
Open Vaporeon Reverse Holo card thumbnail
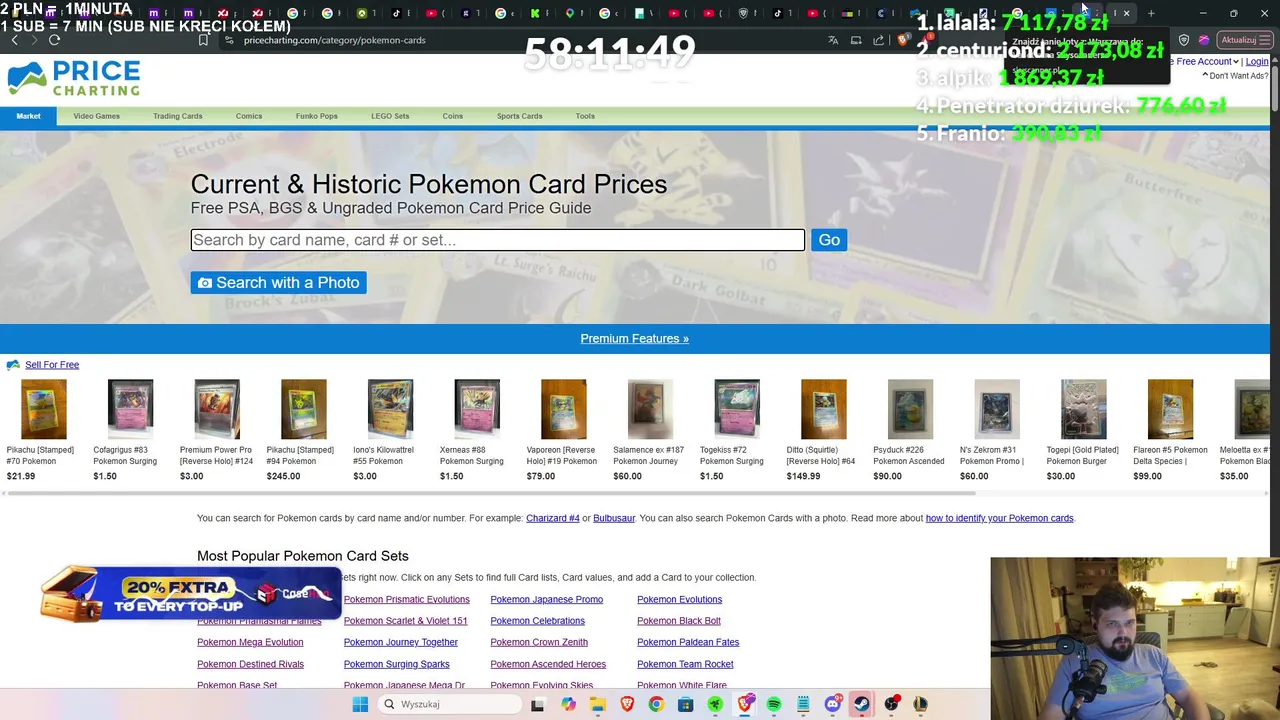click(564, 409)
